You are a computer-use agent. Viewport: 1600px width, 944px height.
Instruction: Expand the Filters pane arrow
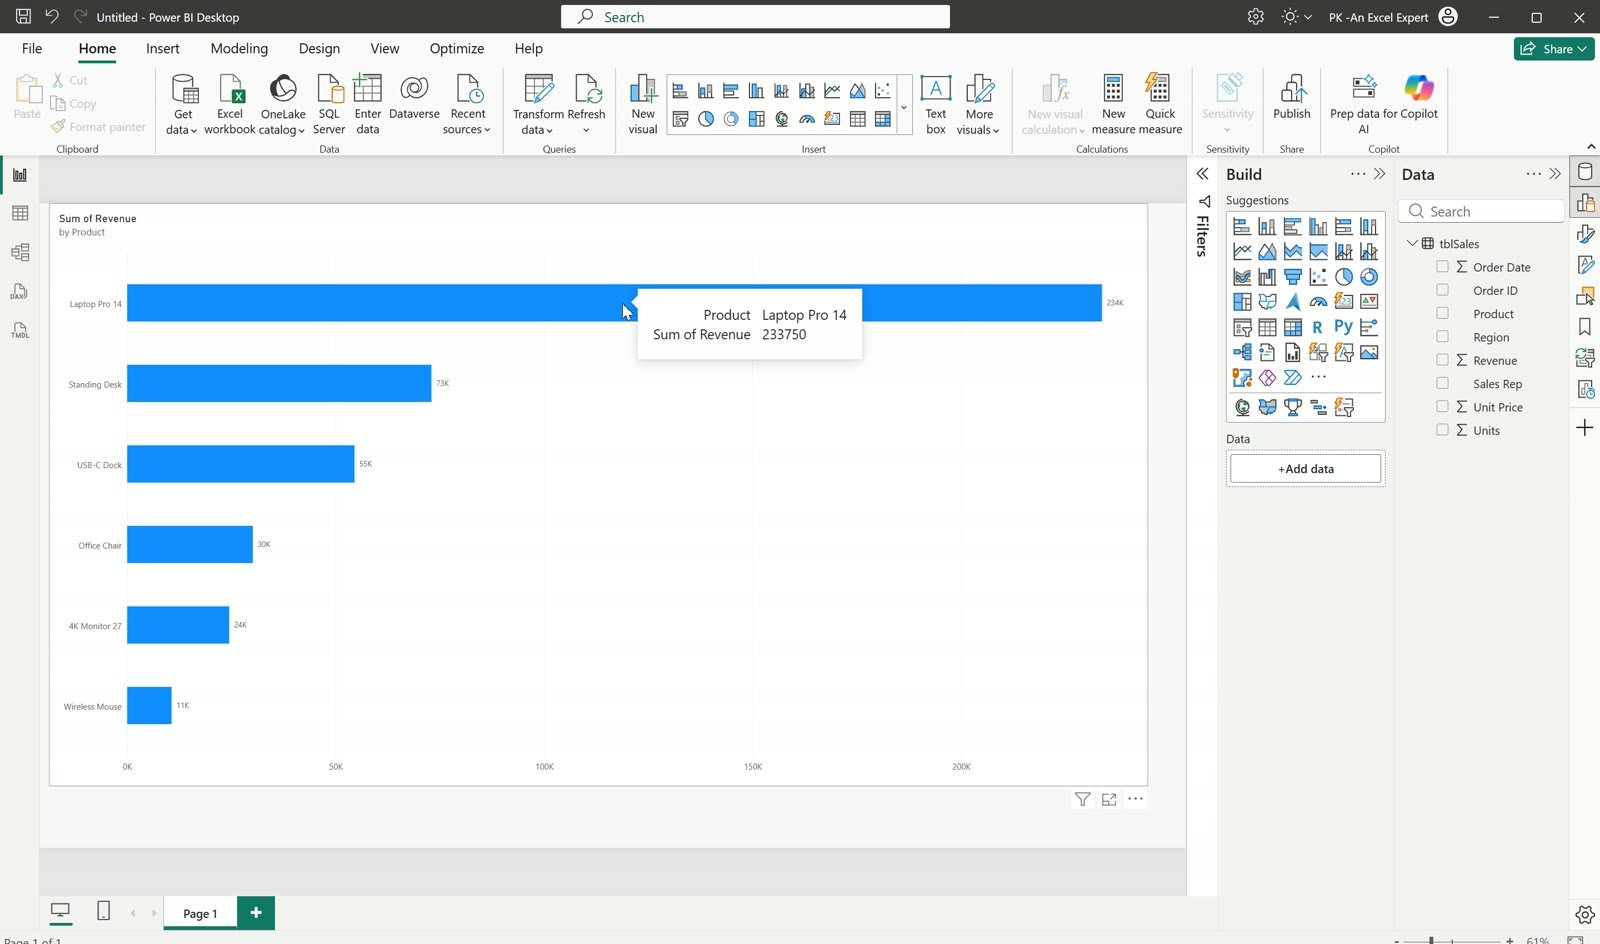[x=1203, y=174]
